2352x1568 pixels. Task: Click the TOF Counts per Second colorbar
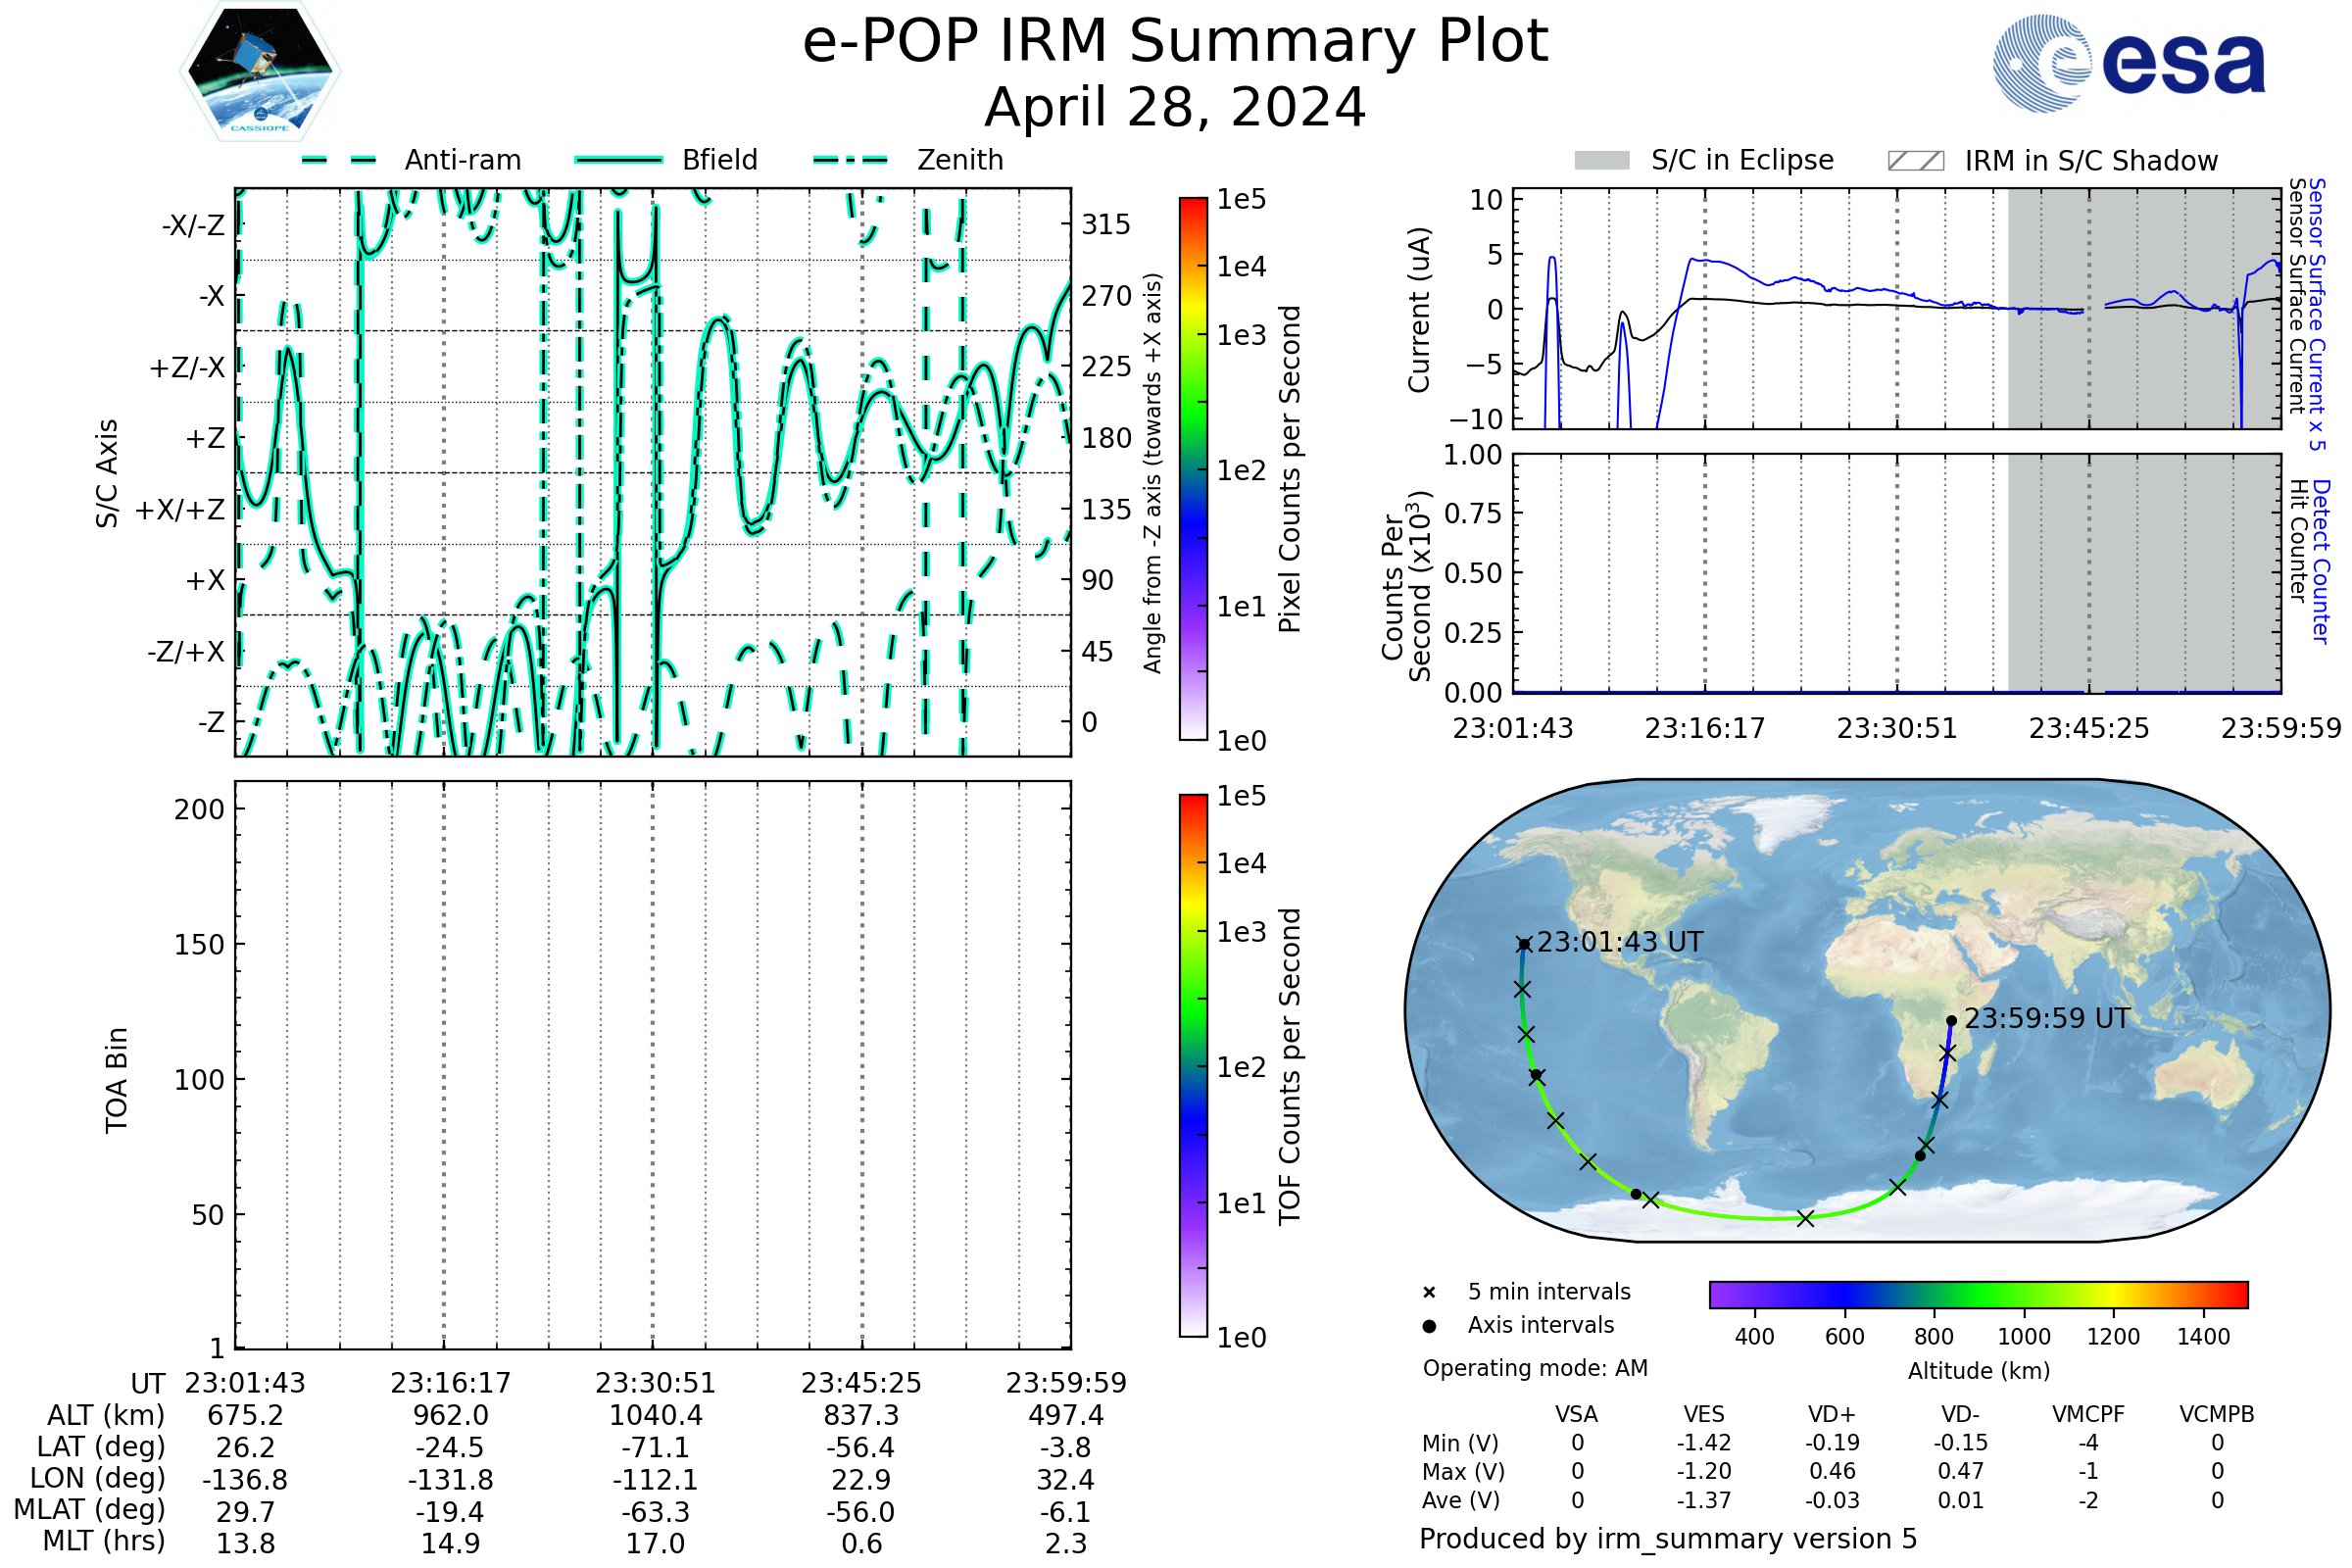(x=1193, y=1065)
